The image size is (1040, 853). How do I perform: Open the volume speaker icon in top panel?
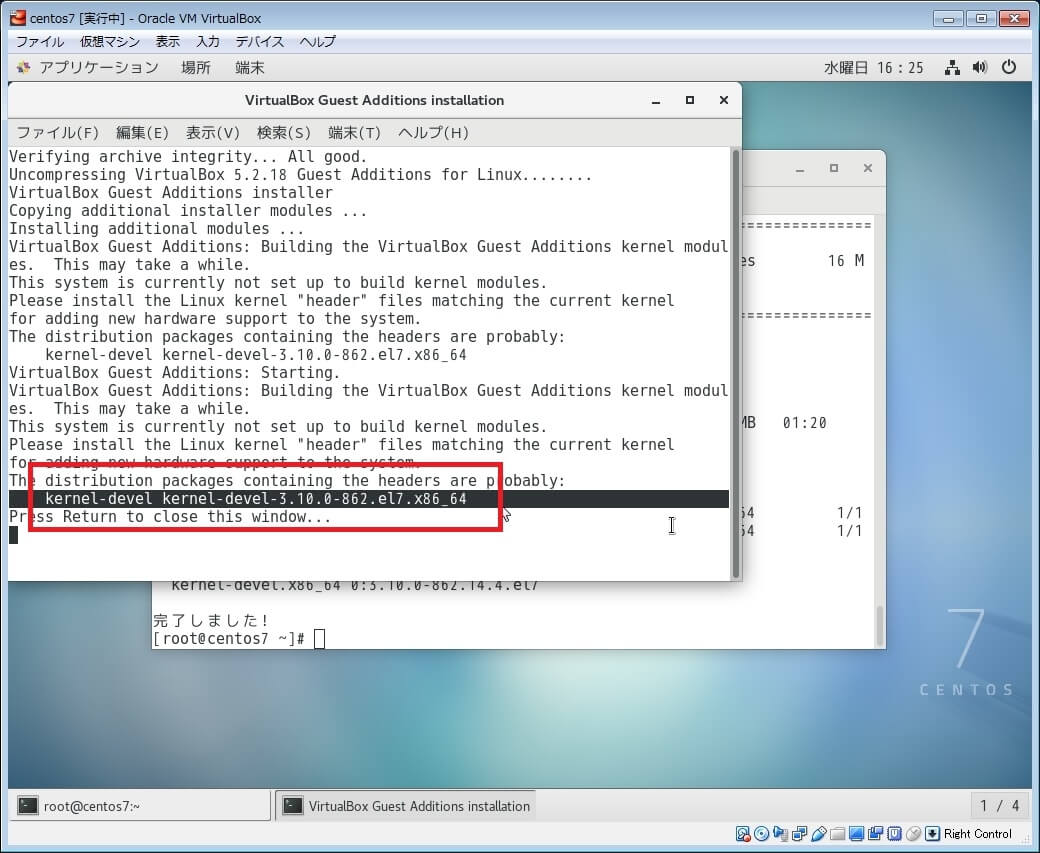pyautogui.click(x=979, y=68)
